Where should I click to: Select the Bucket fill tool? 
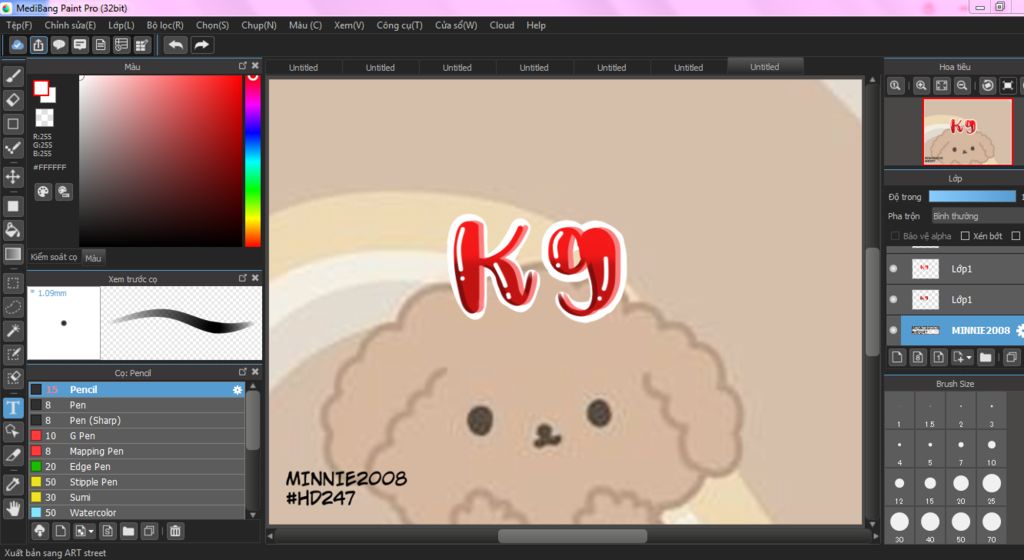(x=13, y=230)
